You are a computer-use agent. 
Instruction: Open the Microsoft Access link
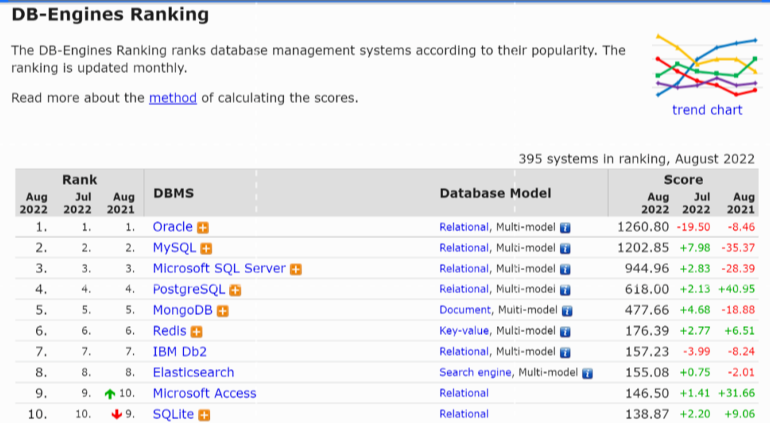click(204, 393)
